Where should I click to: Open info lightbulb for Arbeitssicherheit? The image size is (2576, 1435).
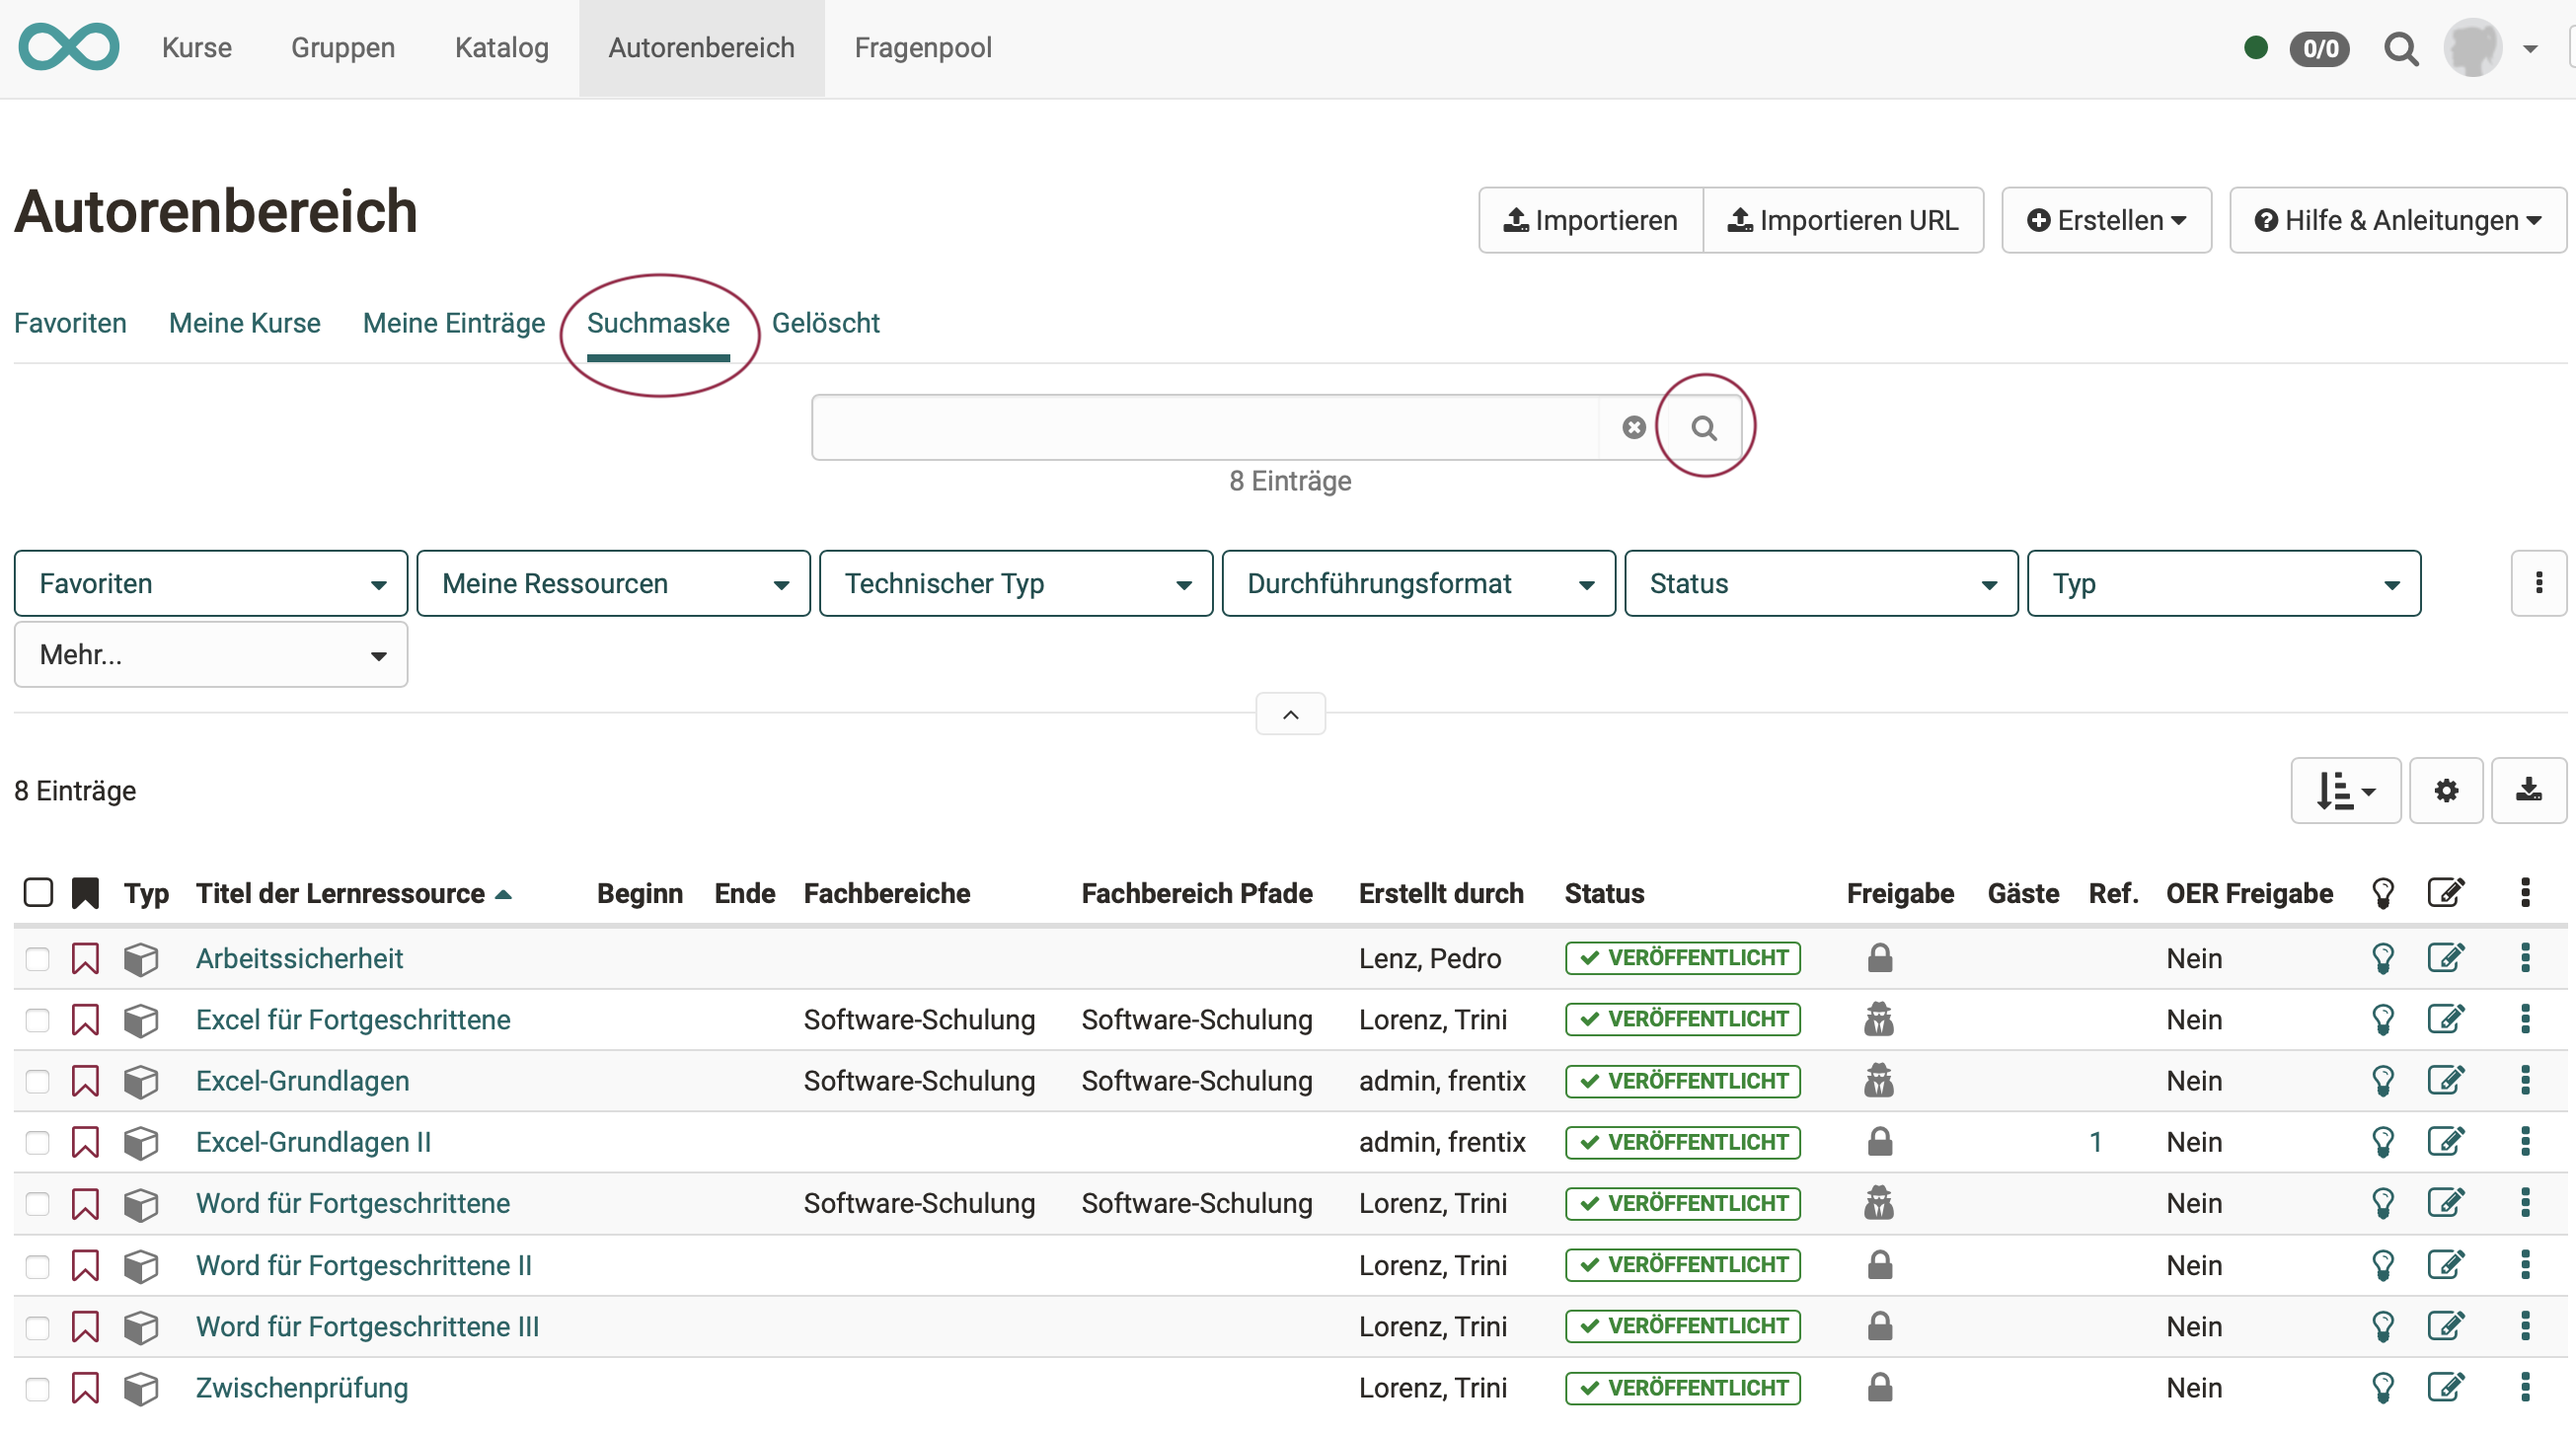(2383, 959)
